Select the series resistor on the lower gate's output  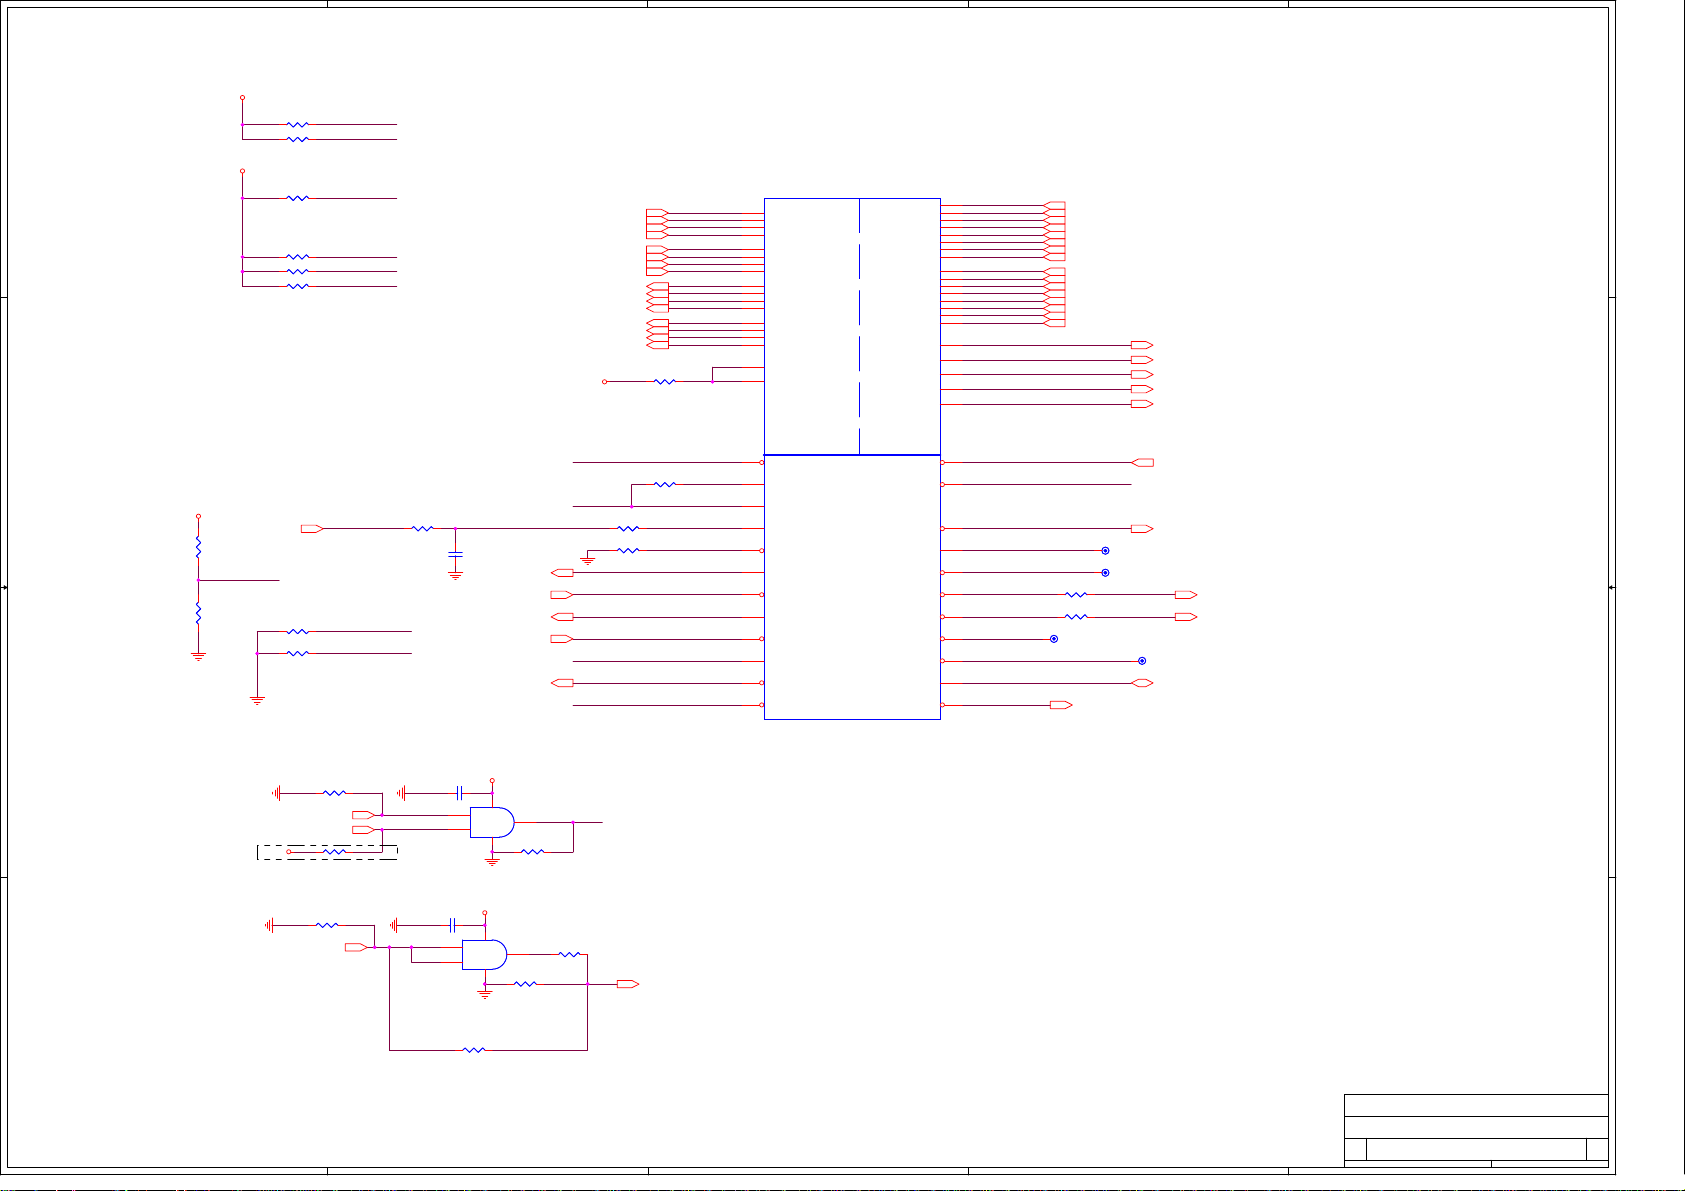(569, 955)
